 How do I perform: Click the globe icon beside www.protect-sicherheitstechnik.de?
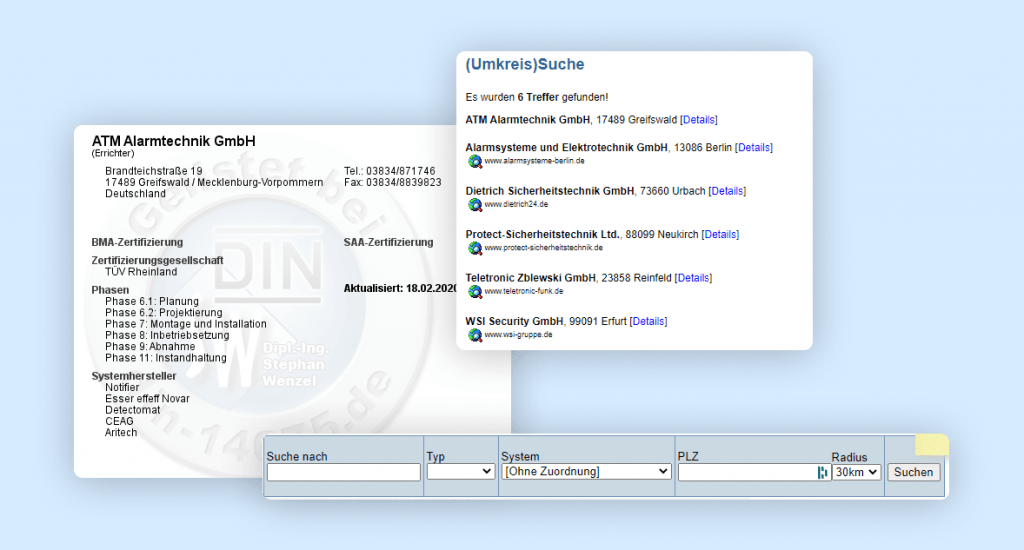pos(475,248)
